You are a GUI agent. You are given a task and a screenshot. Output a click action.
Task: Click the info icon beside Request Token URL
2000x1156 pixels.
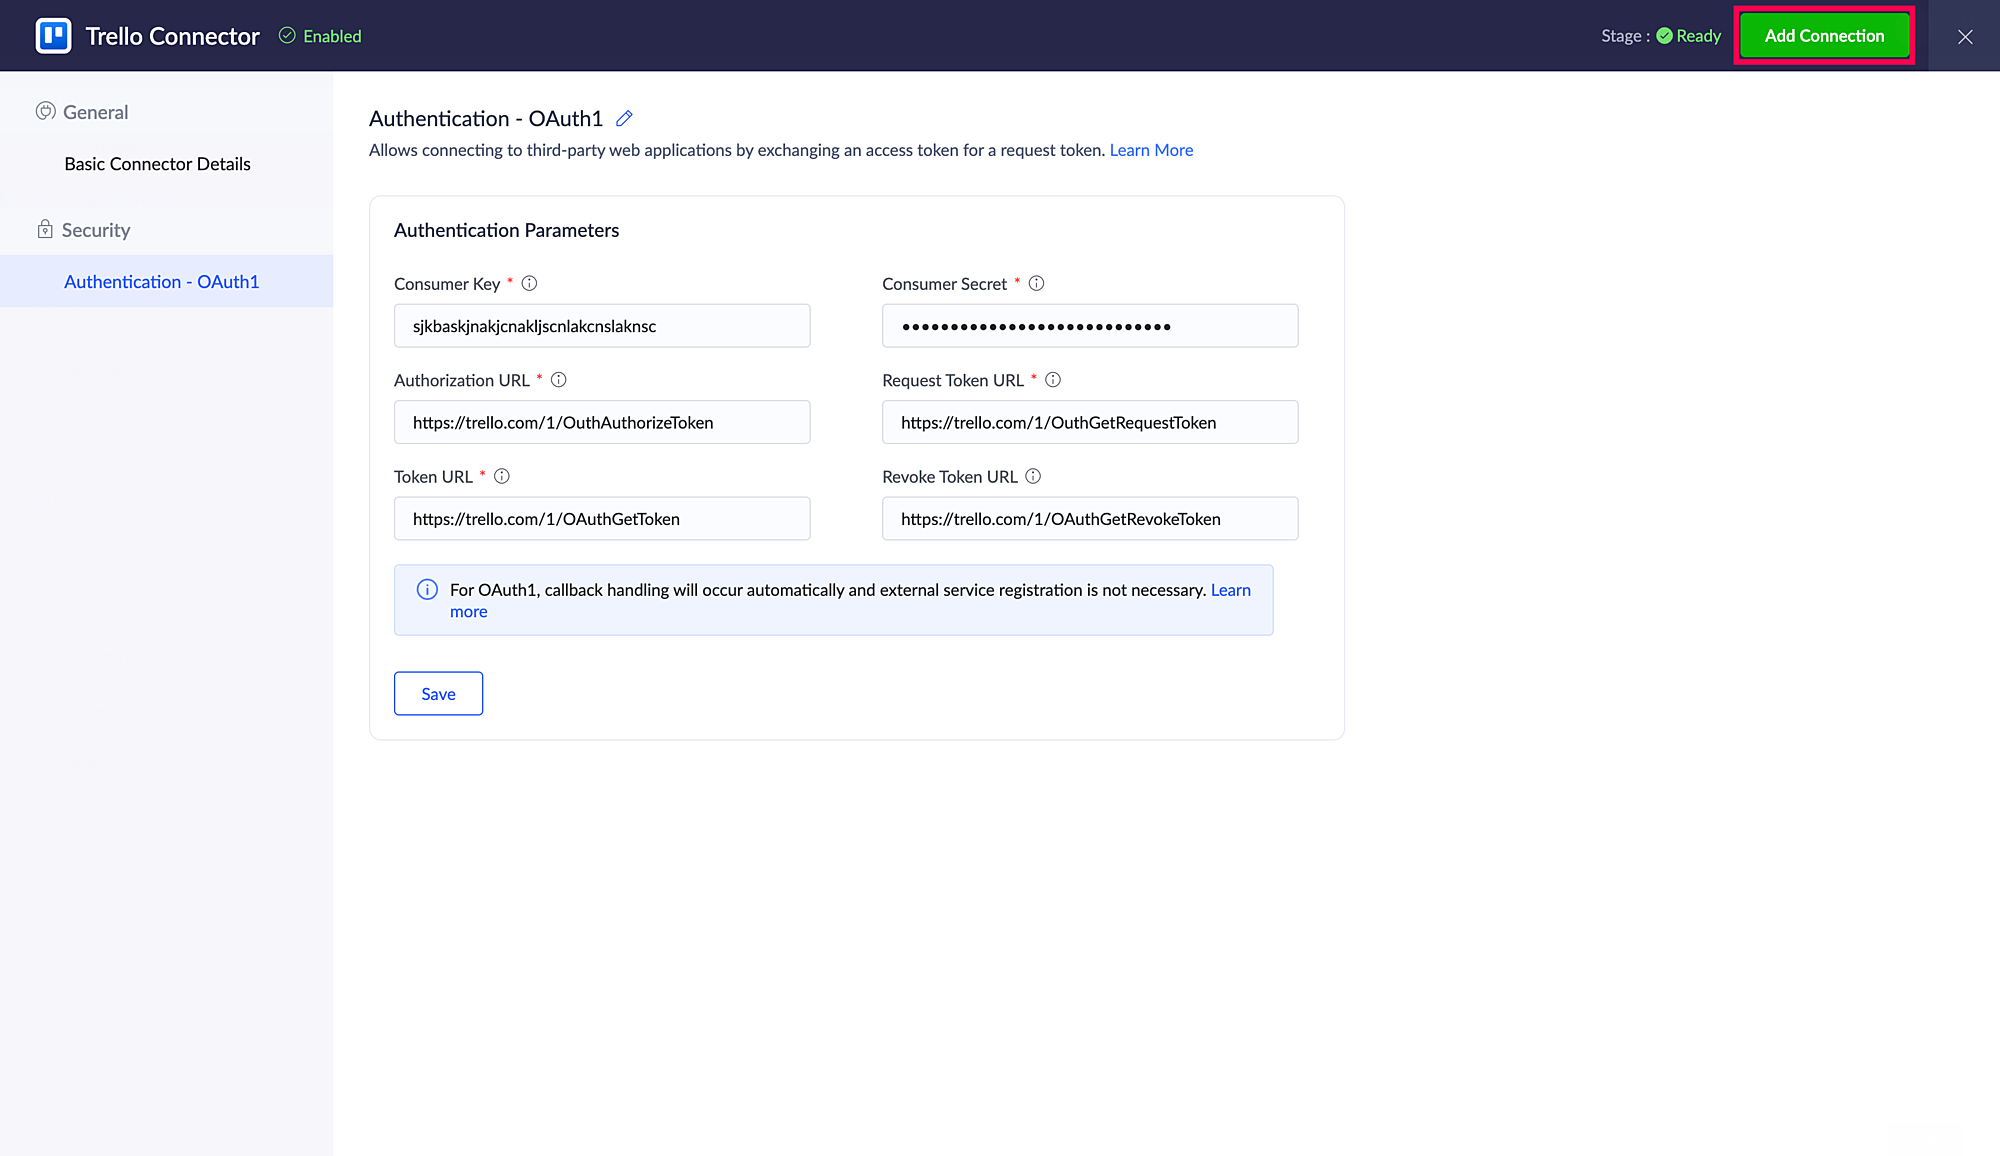point(1053,380)
